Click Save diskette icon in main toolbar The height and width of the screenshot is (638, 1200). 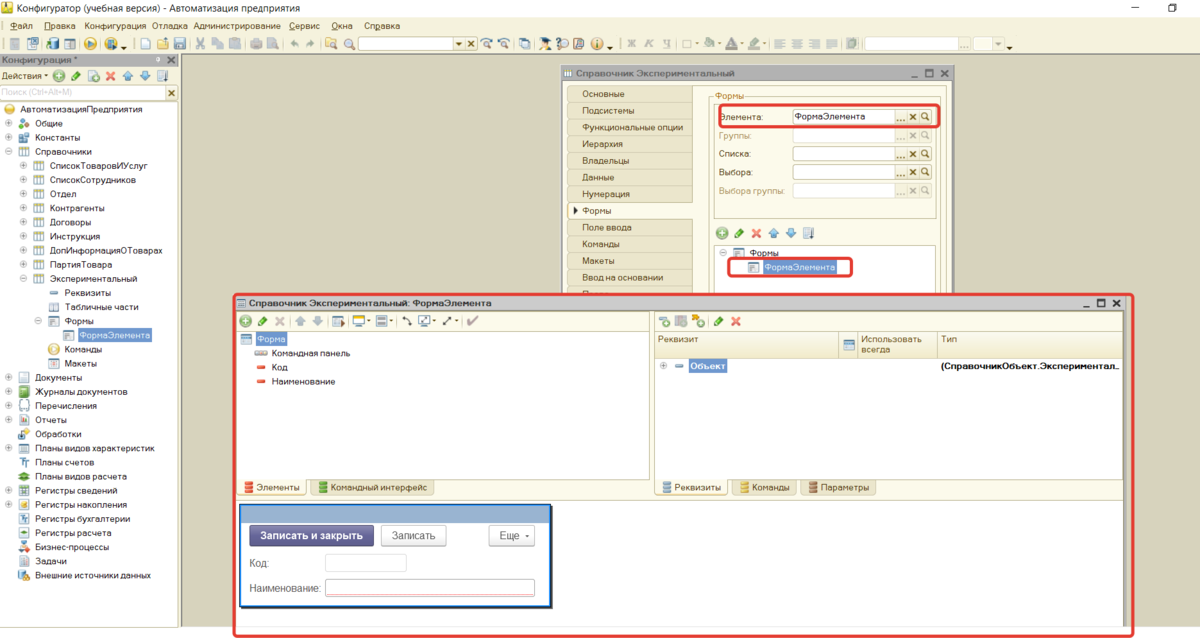click(x=180, y=44)
